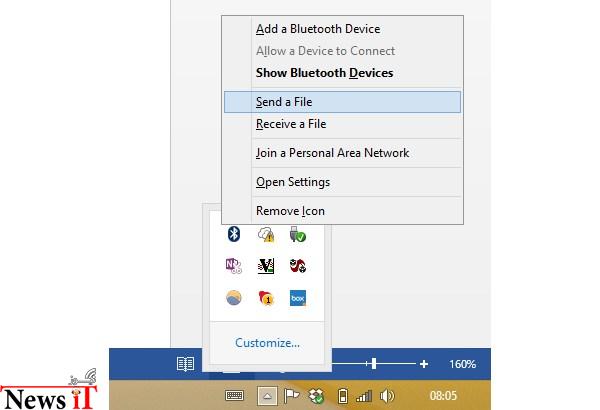Viewport: 600px width, 410px height.
Task: Open the Dropbox icon in the taskbar
Action: (316, 396)
